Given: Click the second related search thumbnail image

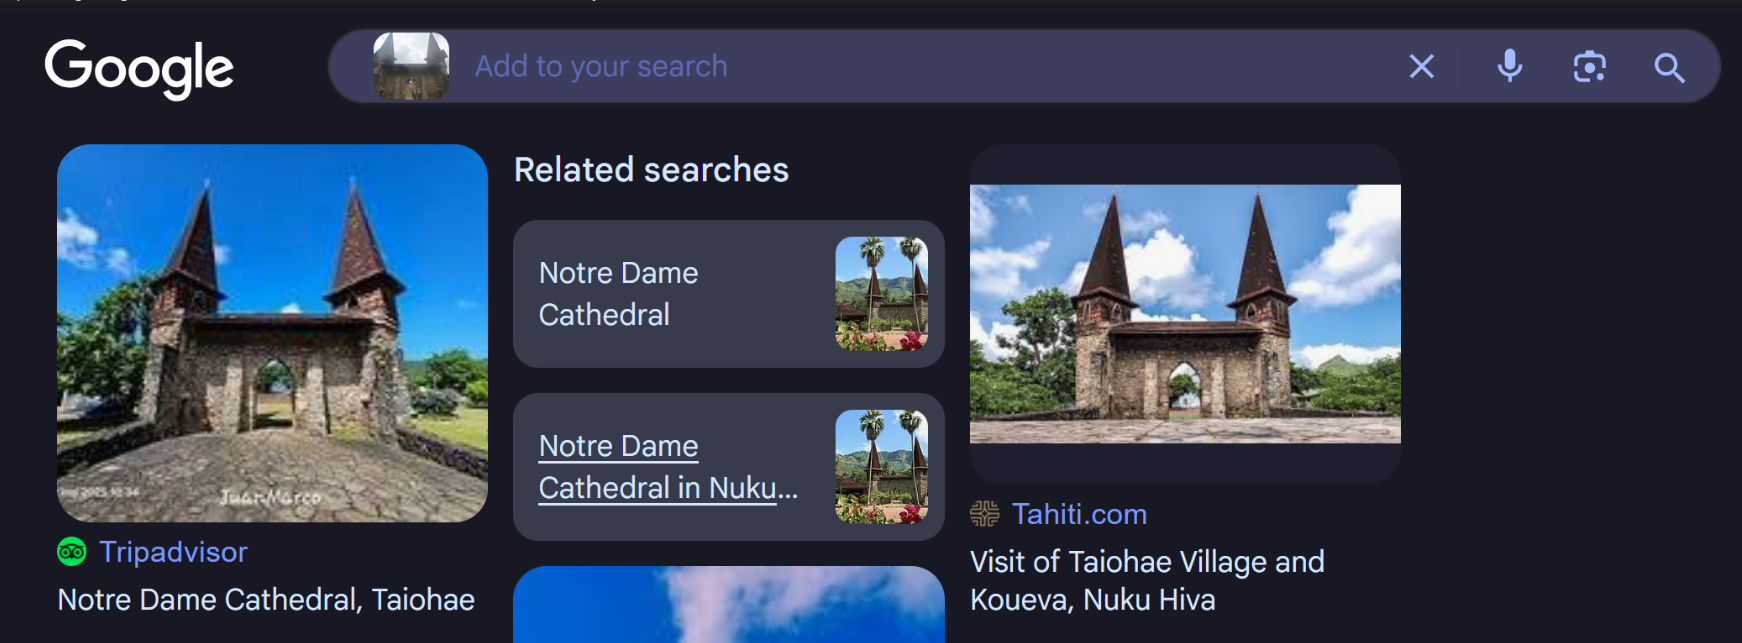Looking at the screenshot, I should 881,467.
